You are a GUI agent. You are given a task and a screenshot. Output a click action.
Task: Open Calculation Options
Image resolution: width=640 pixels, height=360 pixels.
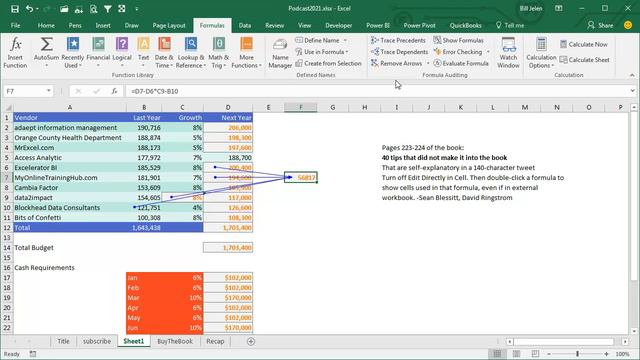[x=541, y=52]
